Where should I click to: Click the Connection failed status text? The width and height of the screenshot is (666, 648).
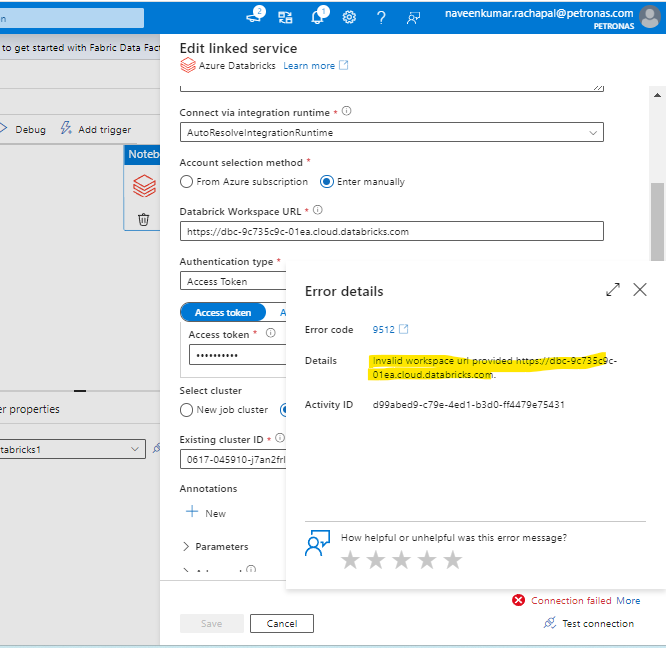(x=571, y=600)
